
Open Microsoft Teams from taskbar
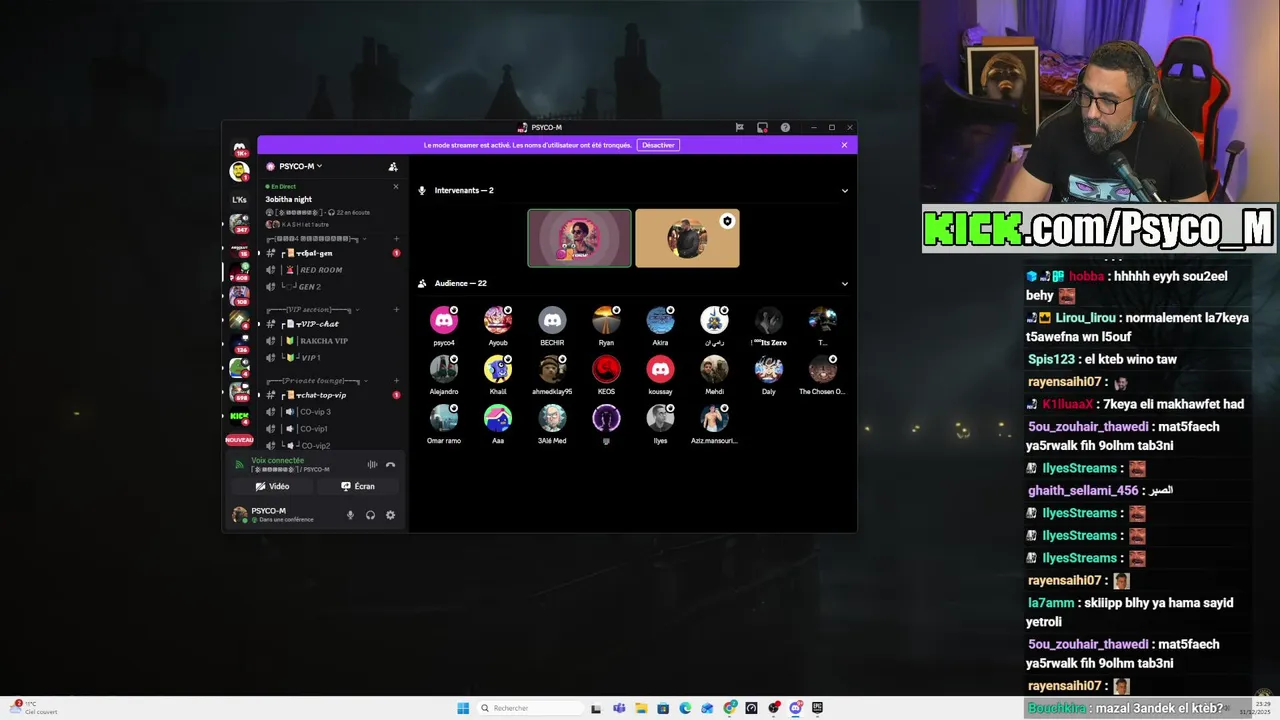click(619, 708)
